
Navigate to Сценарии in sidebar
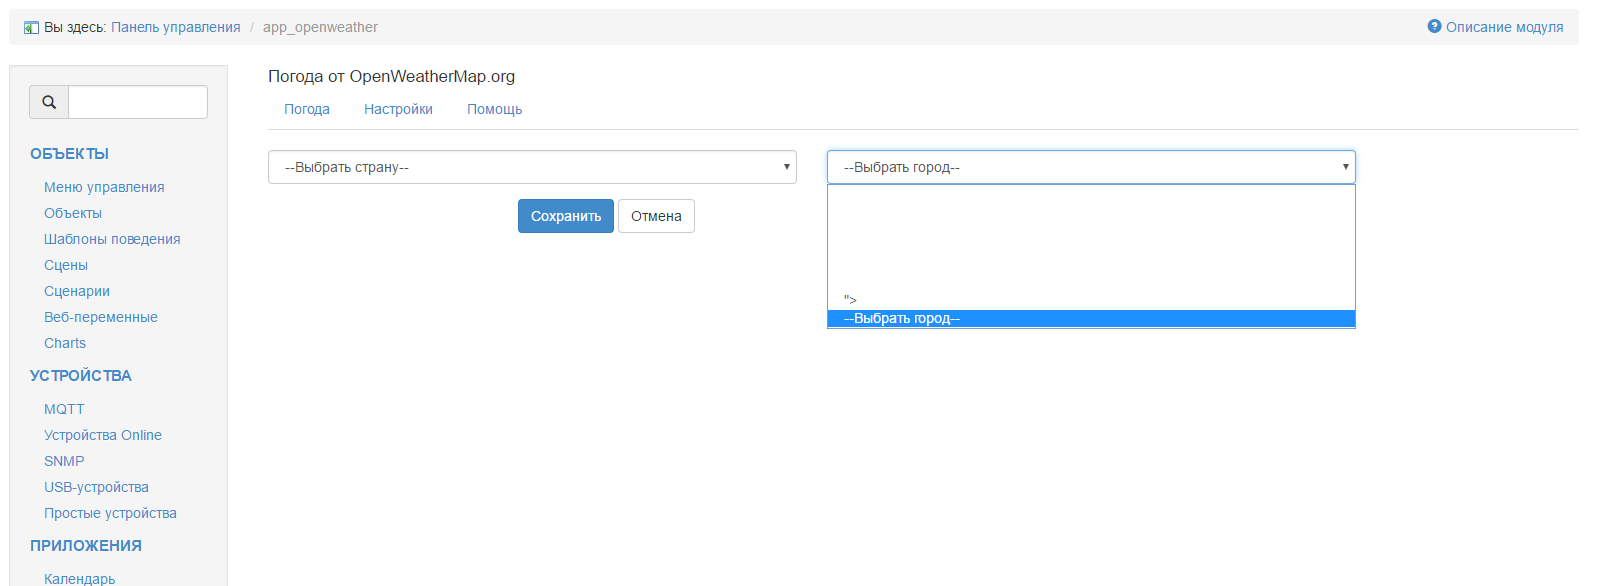click(x=77, y=291)
